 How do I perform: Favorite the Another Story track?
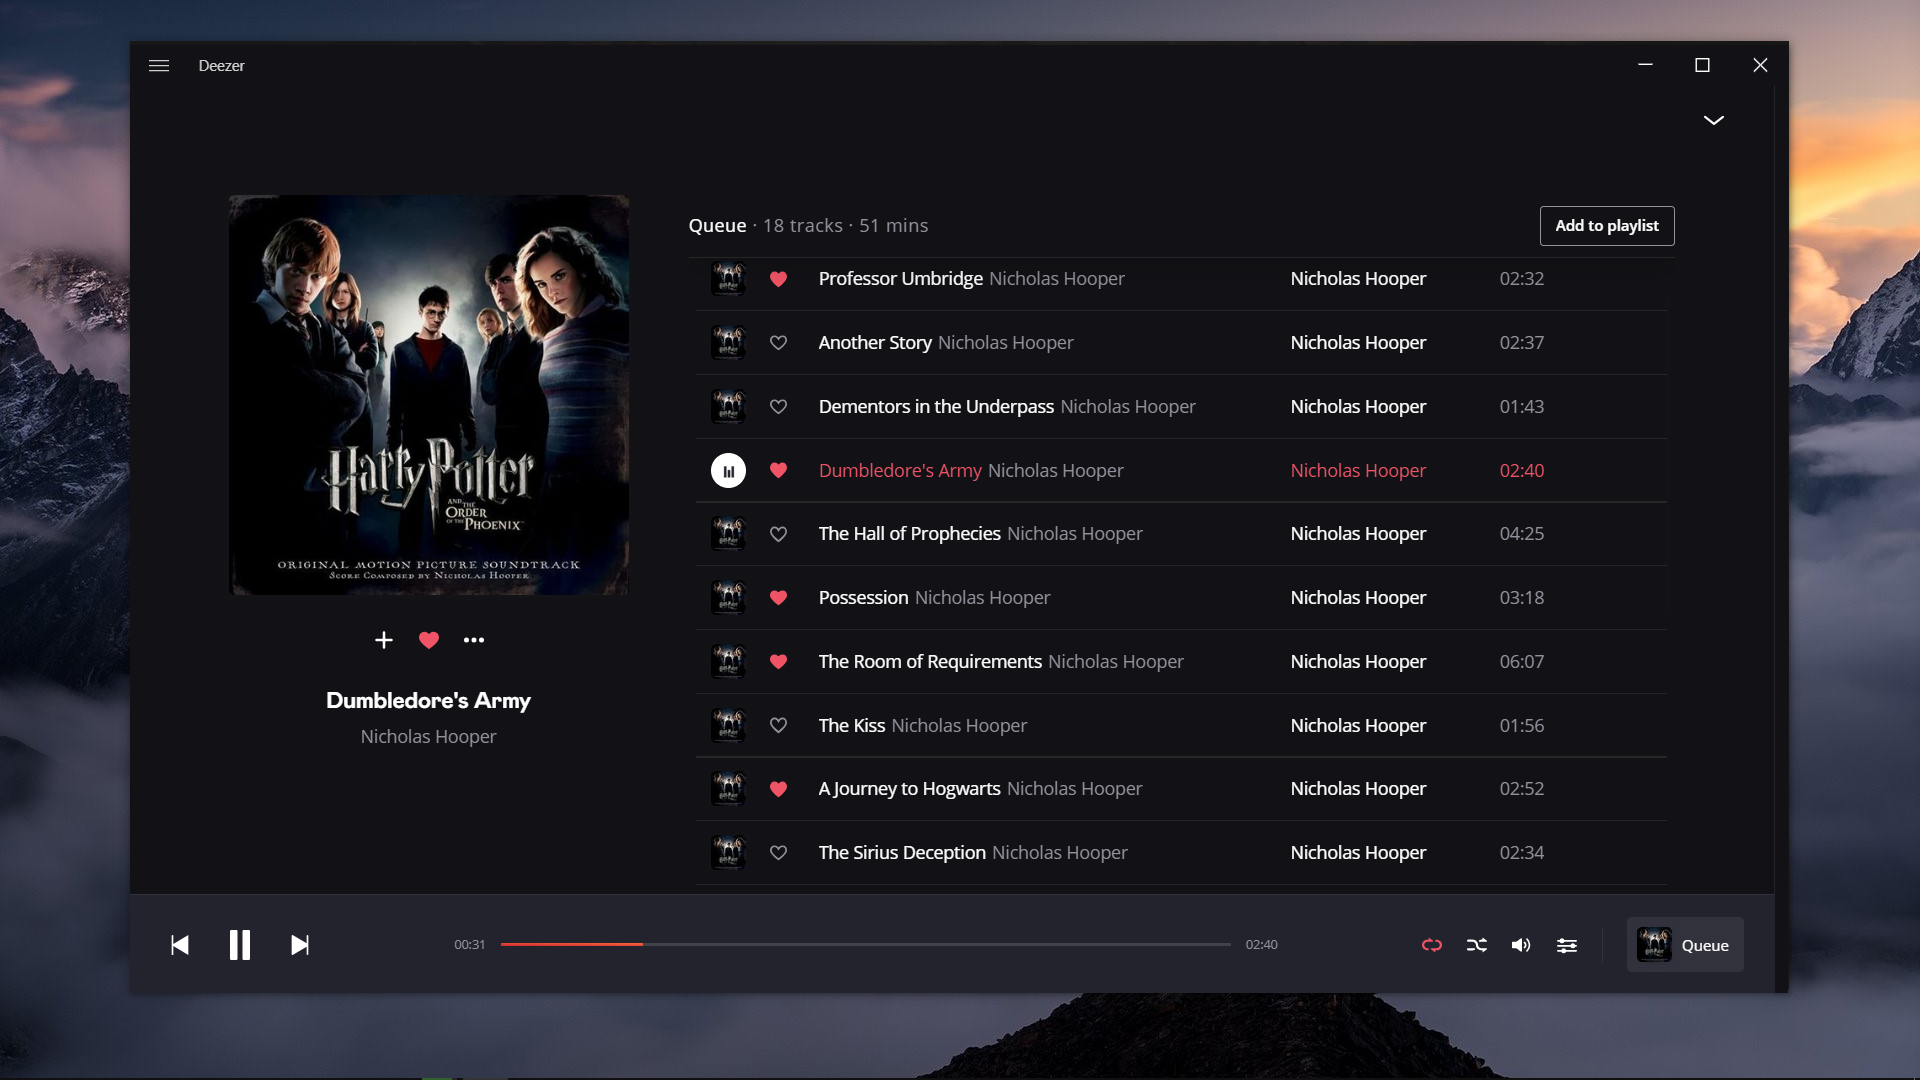click(778, 343)
